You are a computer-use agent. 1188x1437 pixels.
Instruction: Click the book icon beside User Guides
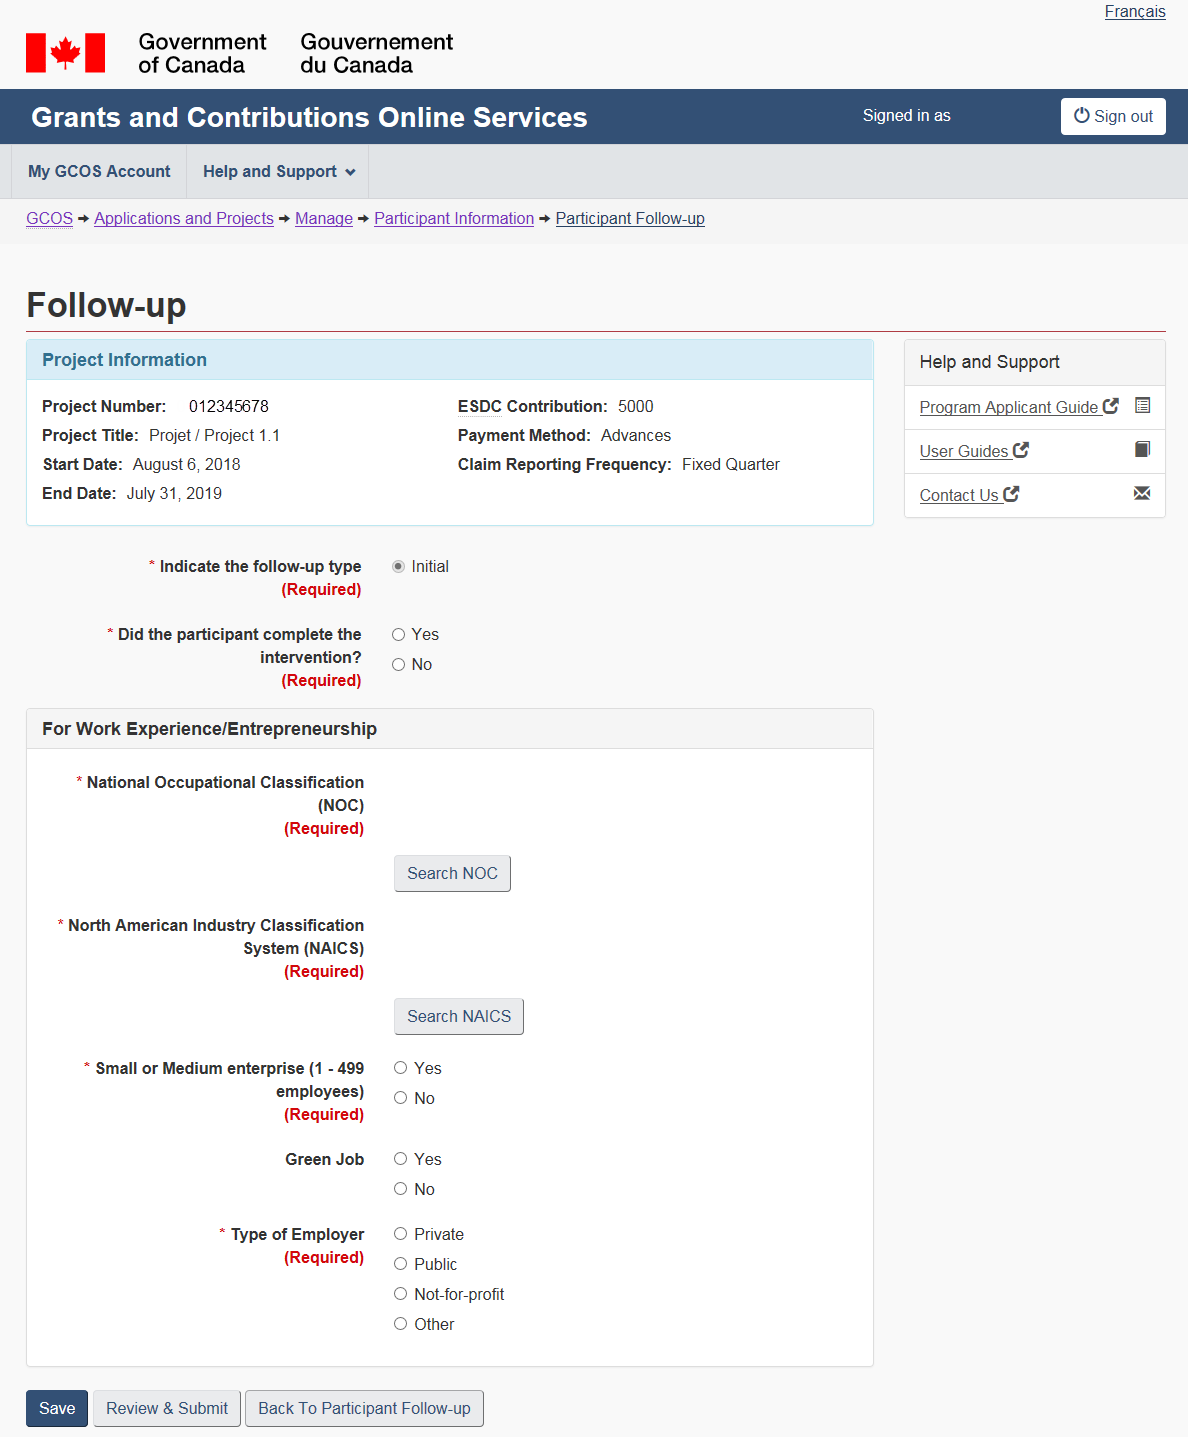tap(1142, 449)
